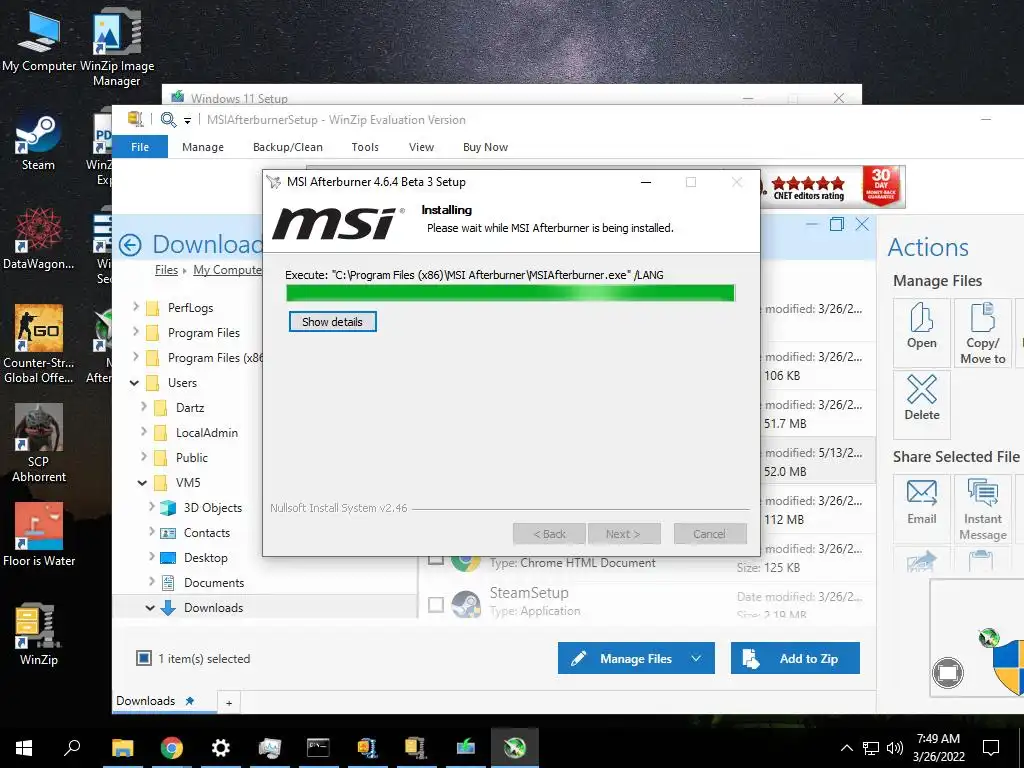
Task: Collapse the Users folder node
Action: click(x=135, y=383)
